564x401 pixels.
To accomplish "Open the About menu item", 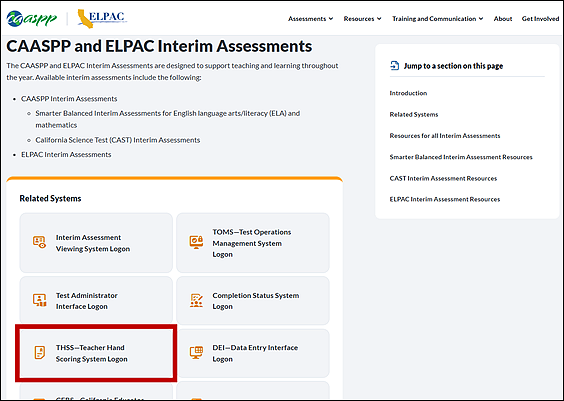I will tap(502, 19).
